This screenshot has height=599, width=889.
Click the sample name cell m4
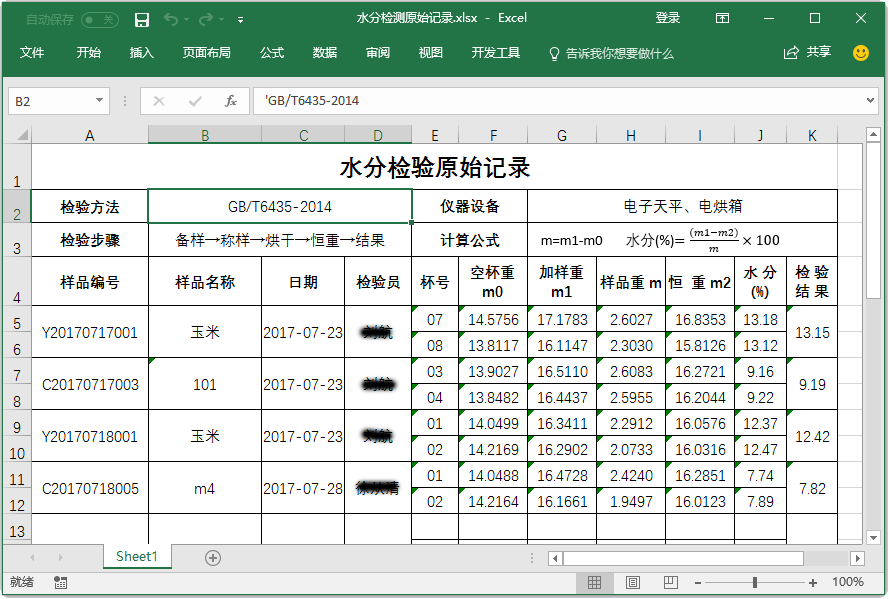pyautogui.click(x=205, y=488)
